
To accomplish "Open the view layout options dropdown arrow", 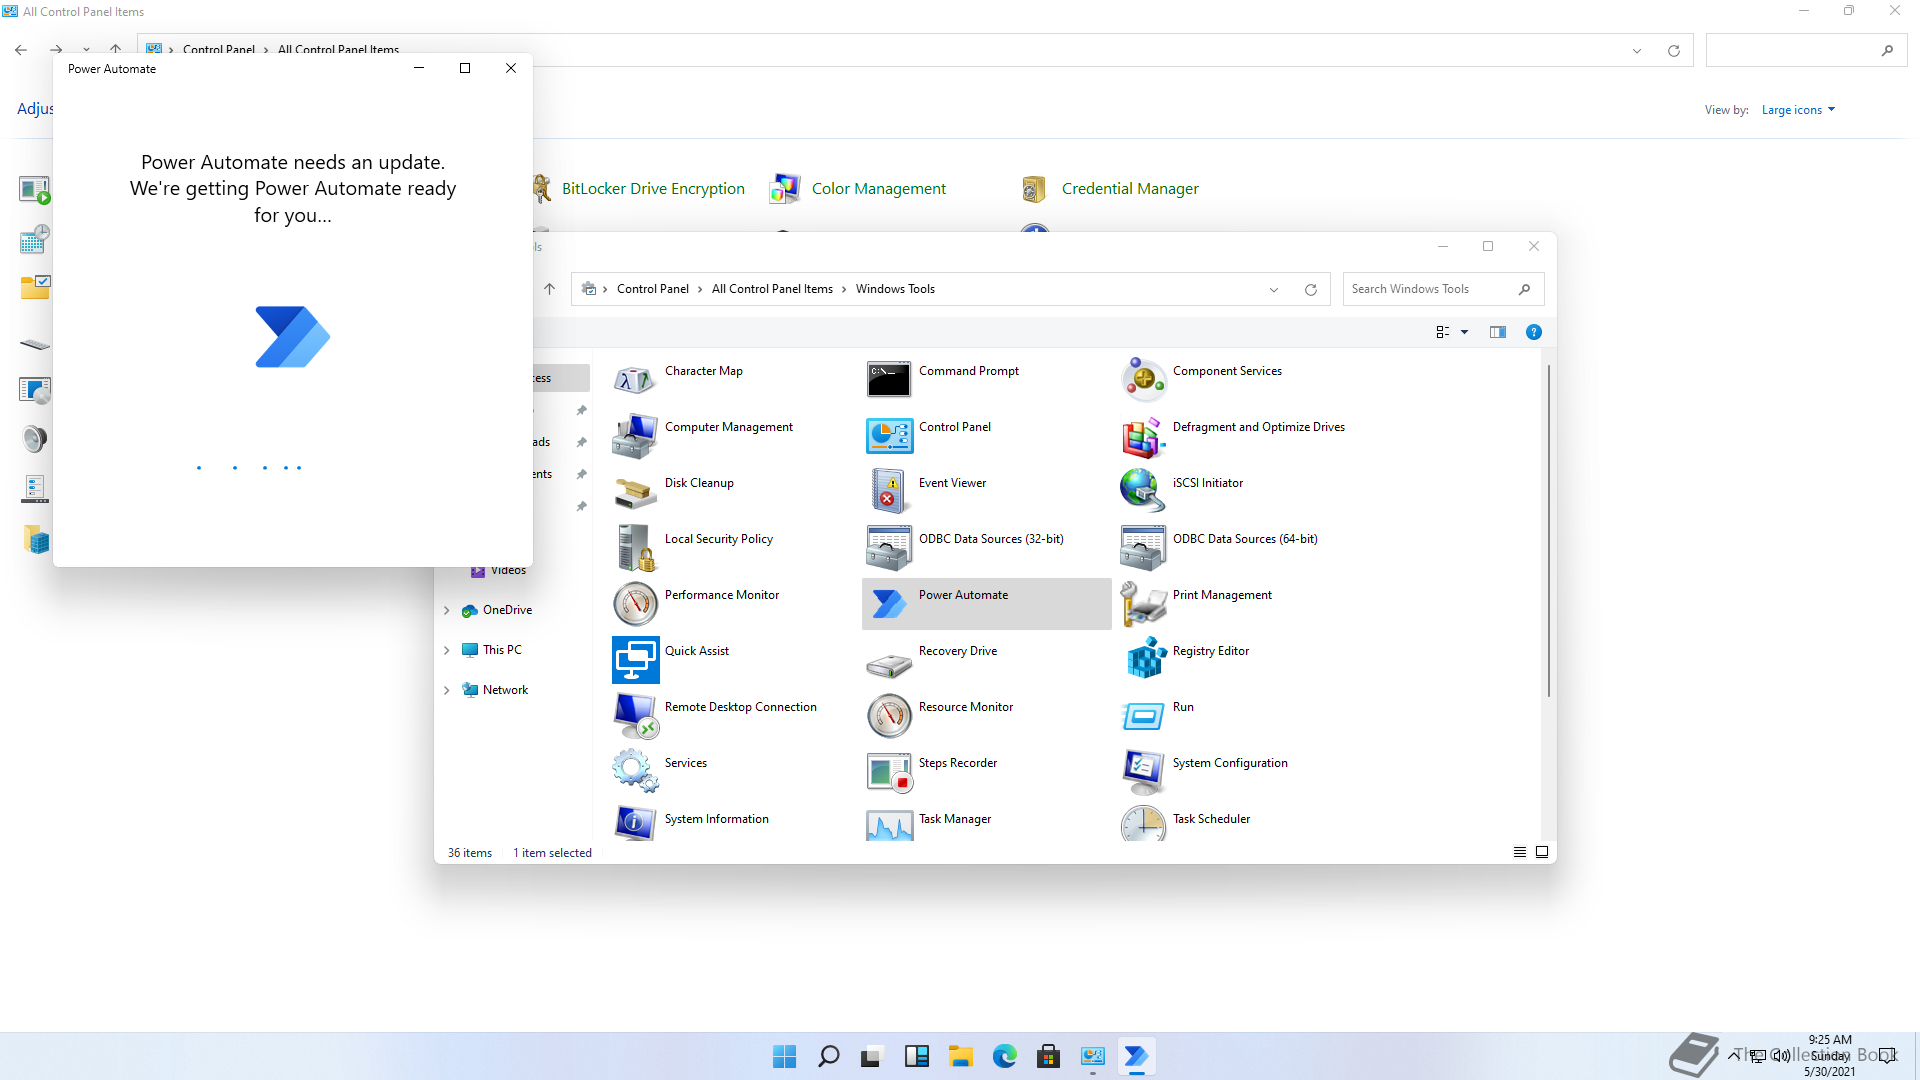I will 1465,332.
